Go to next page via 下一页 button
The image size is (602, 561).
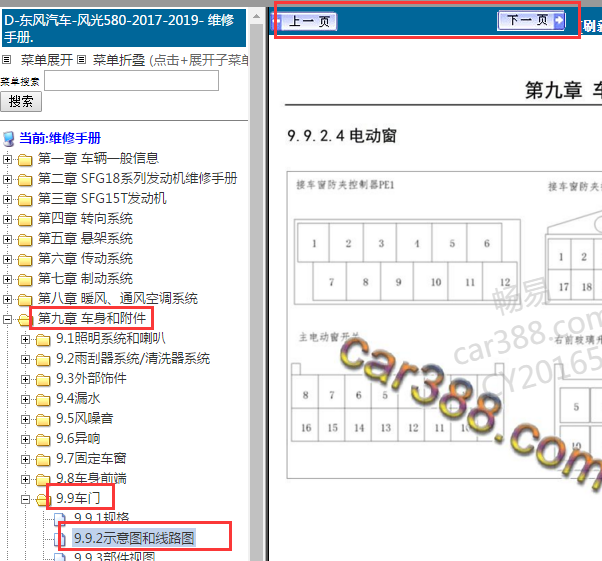tap(531, 20)
